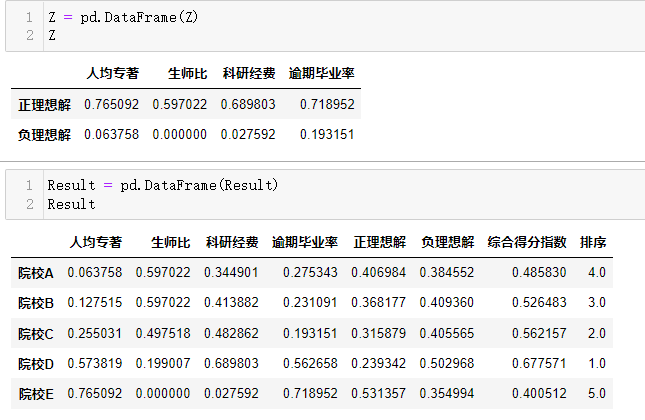
Task: Click 院校C value 0.315879
Action: (378, 333)
